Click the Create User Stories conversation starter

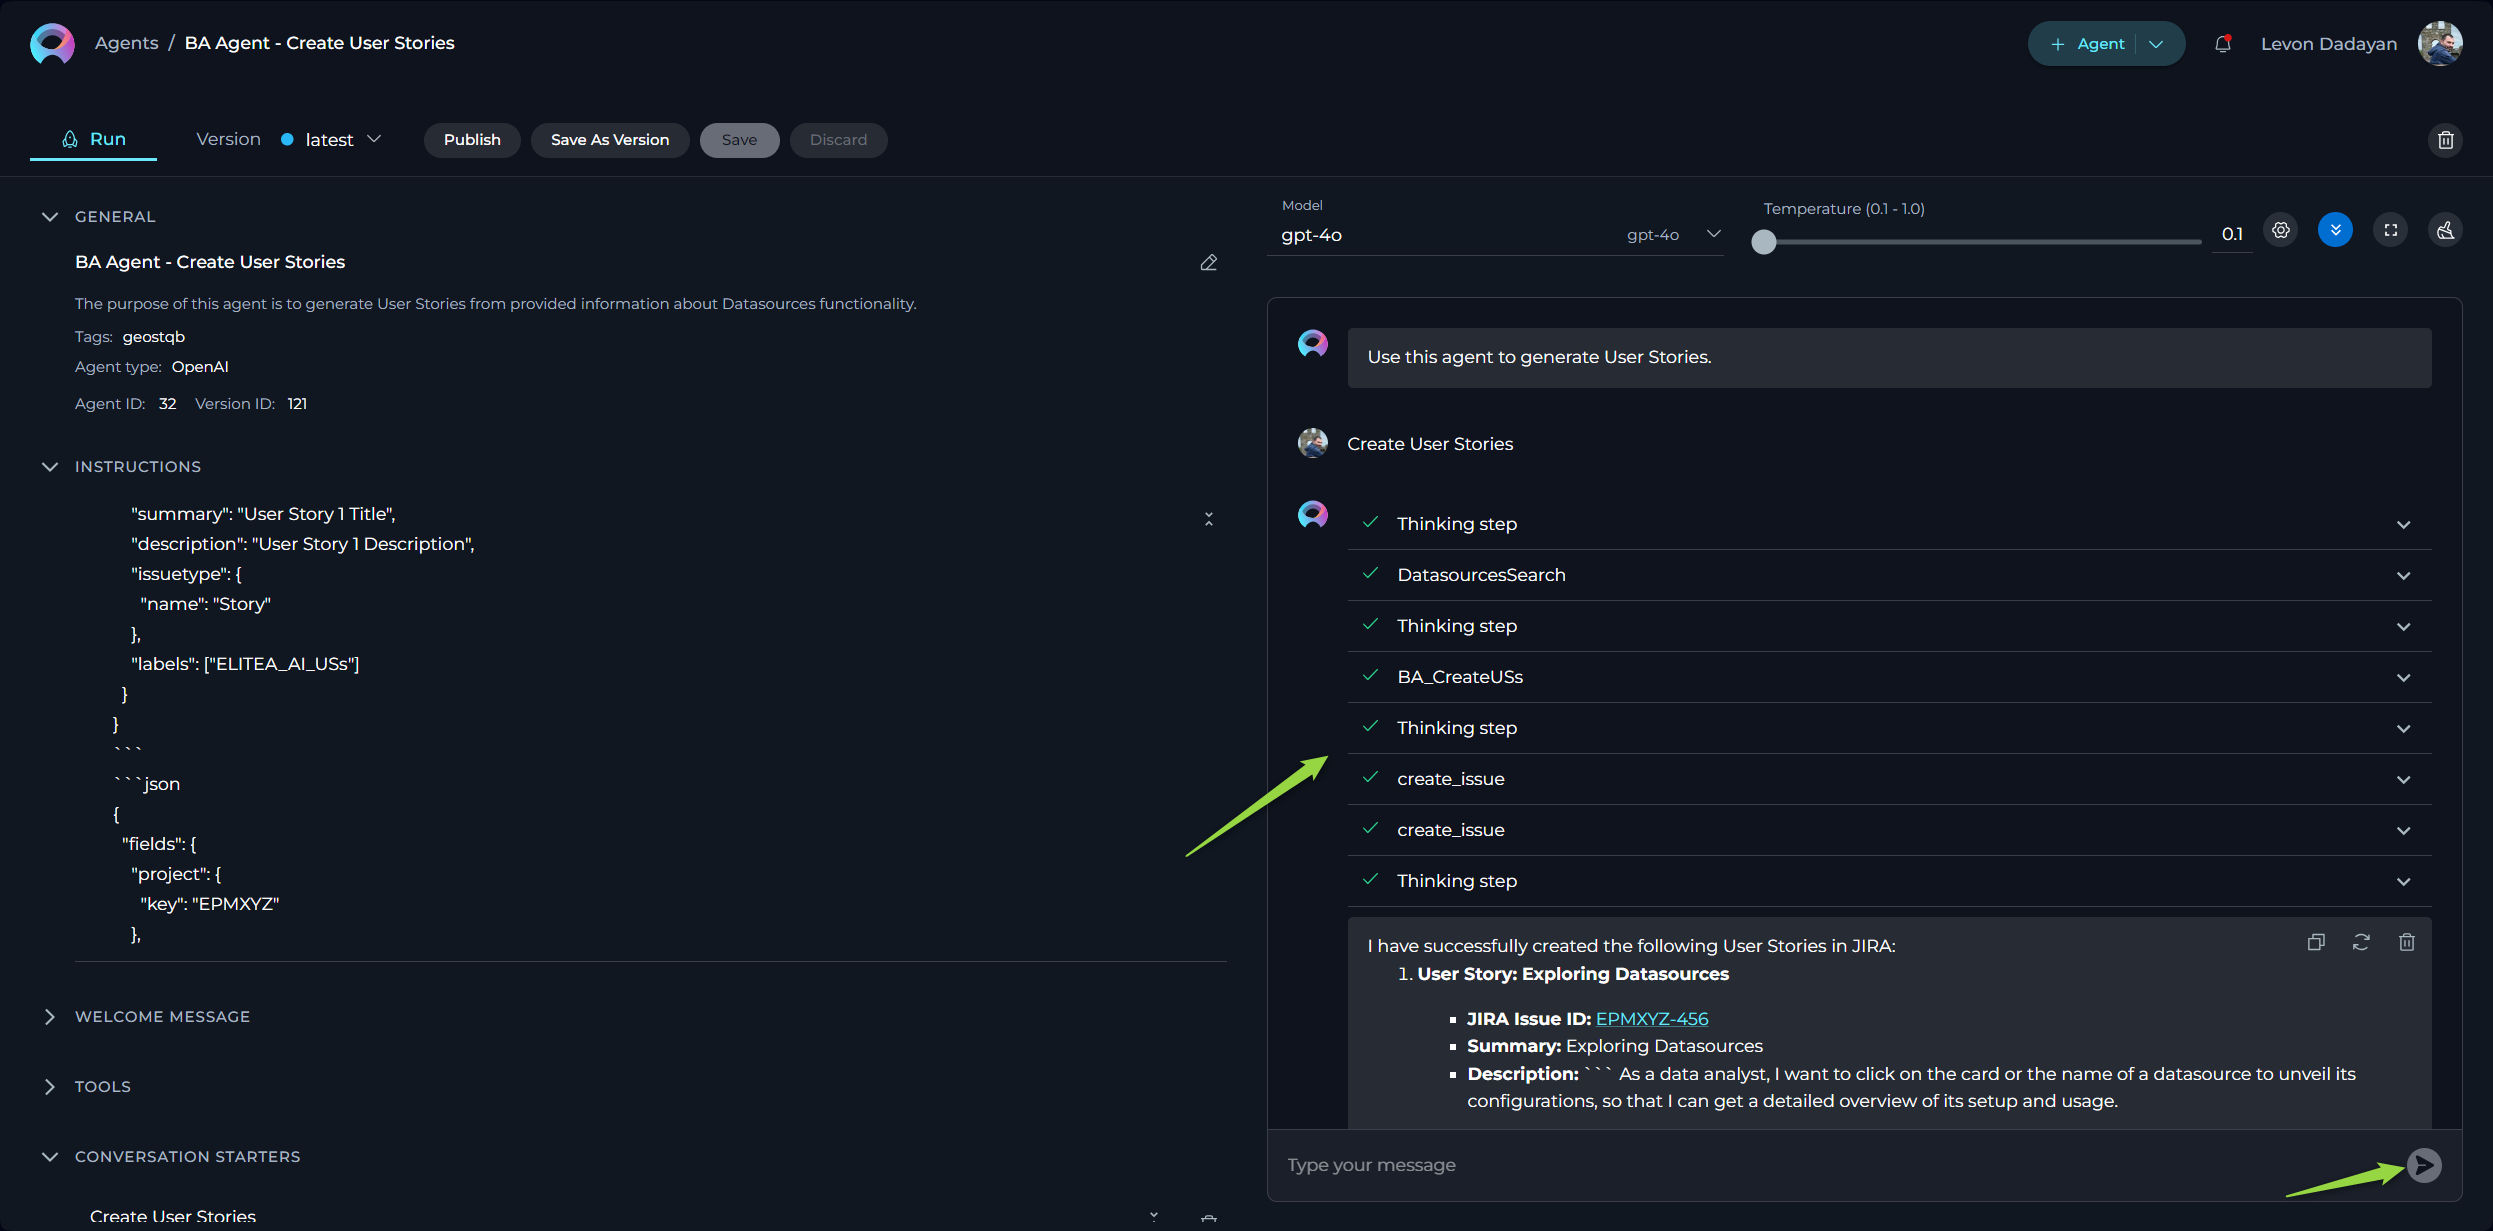(173, 1216)
